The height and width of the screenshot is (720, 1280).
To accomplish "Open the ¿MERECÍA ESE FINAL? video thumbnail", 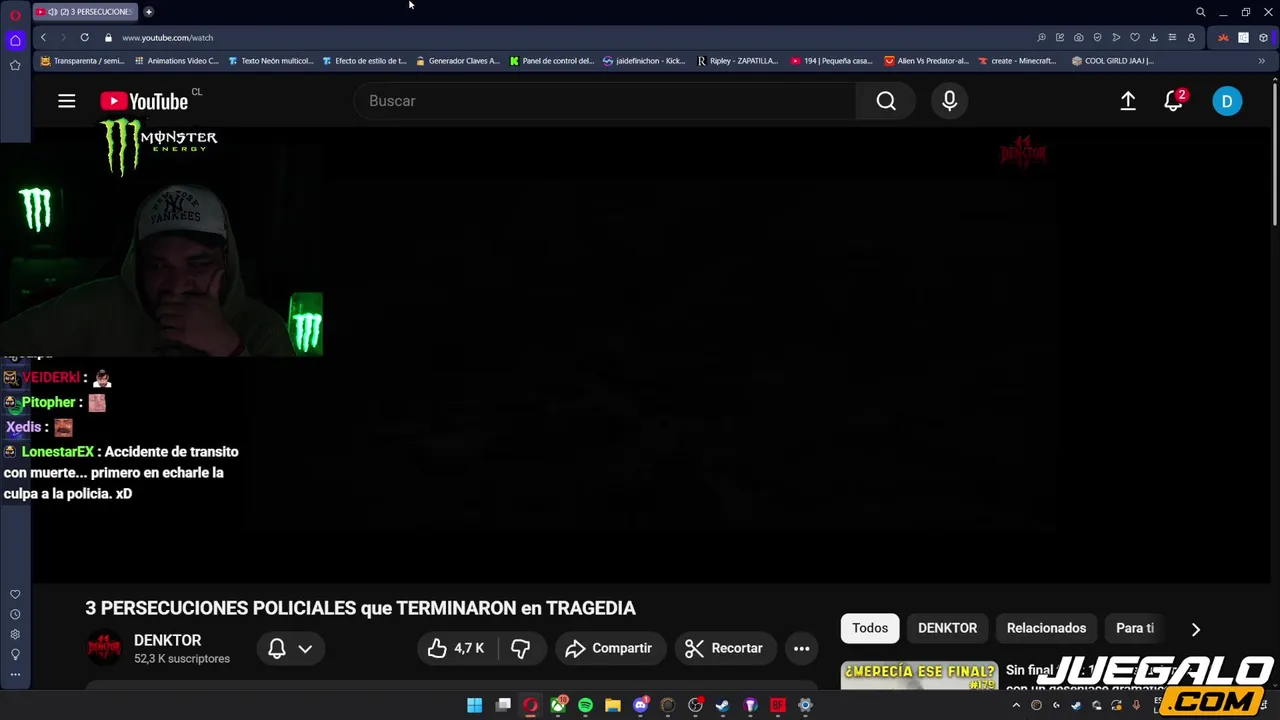I will 919,675.
